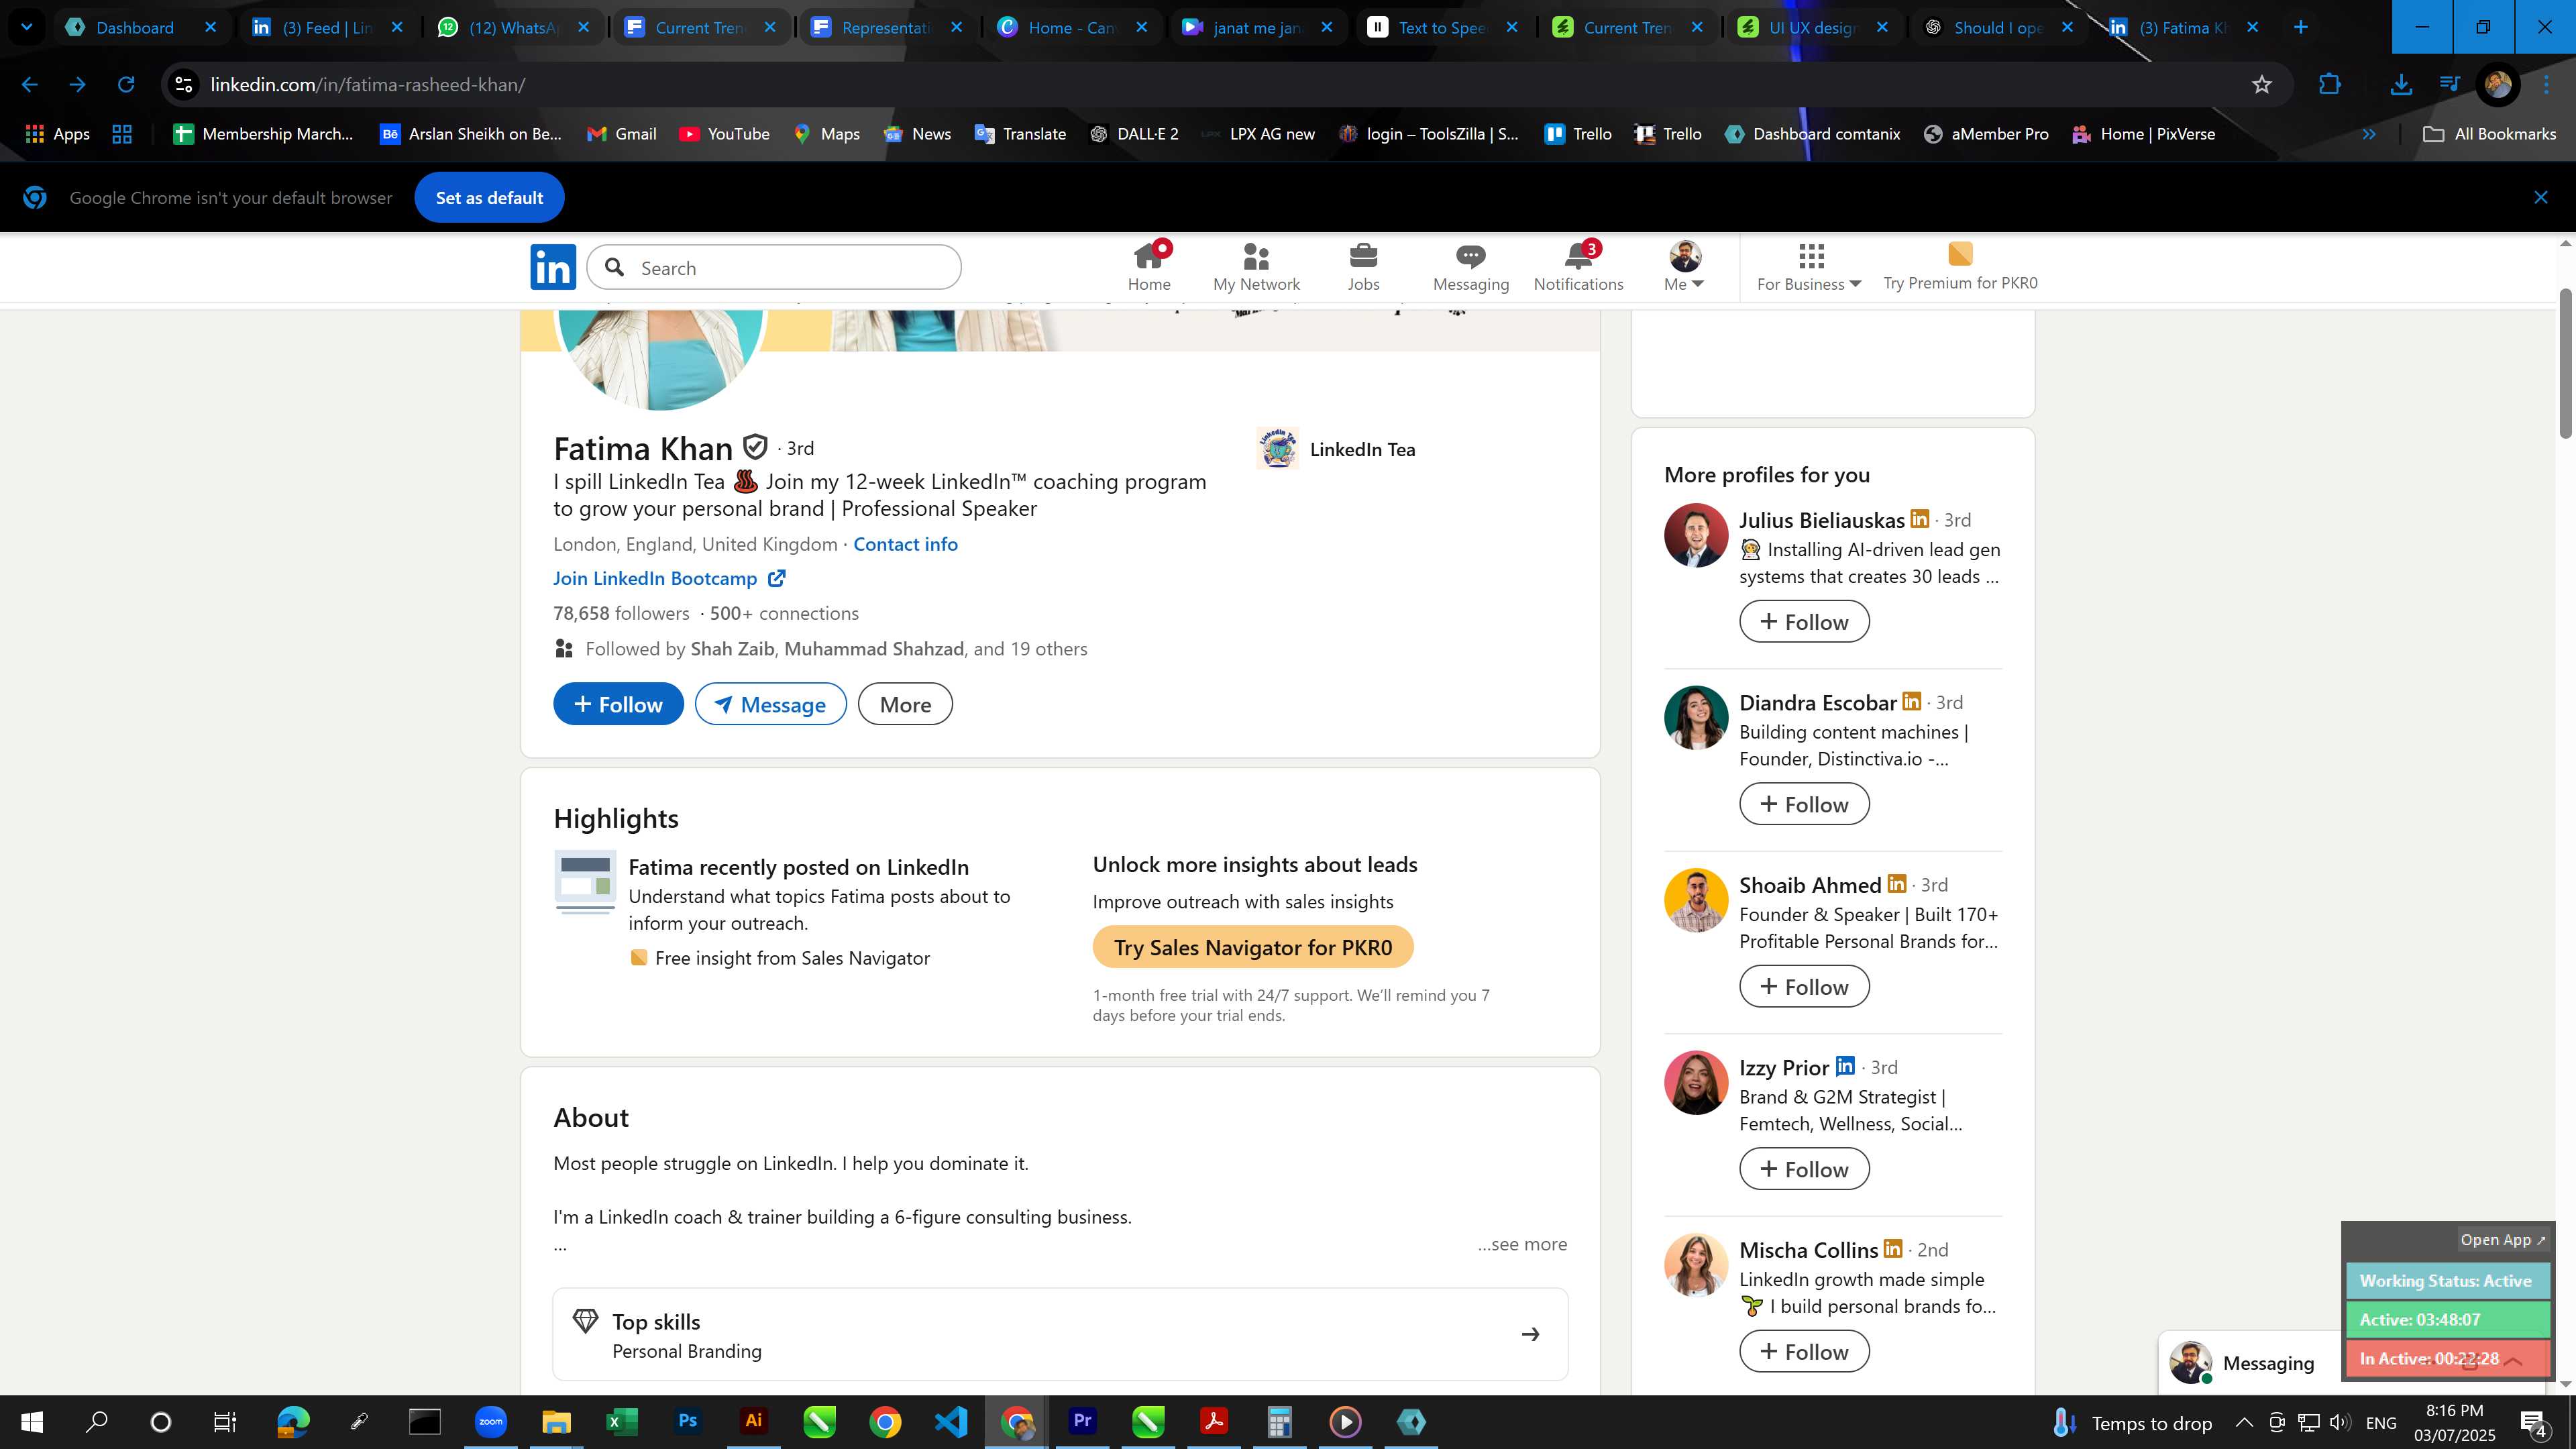
Task: Click bookmark star in address bar
Action: pos(2262,85)
